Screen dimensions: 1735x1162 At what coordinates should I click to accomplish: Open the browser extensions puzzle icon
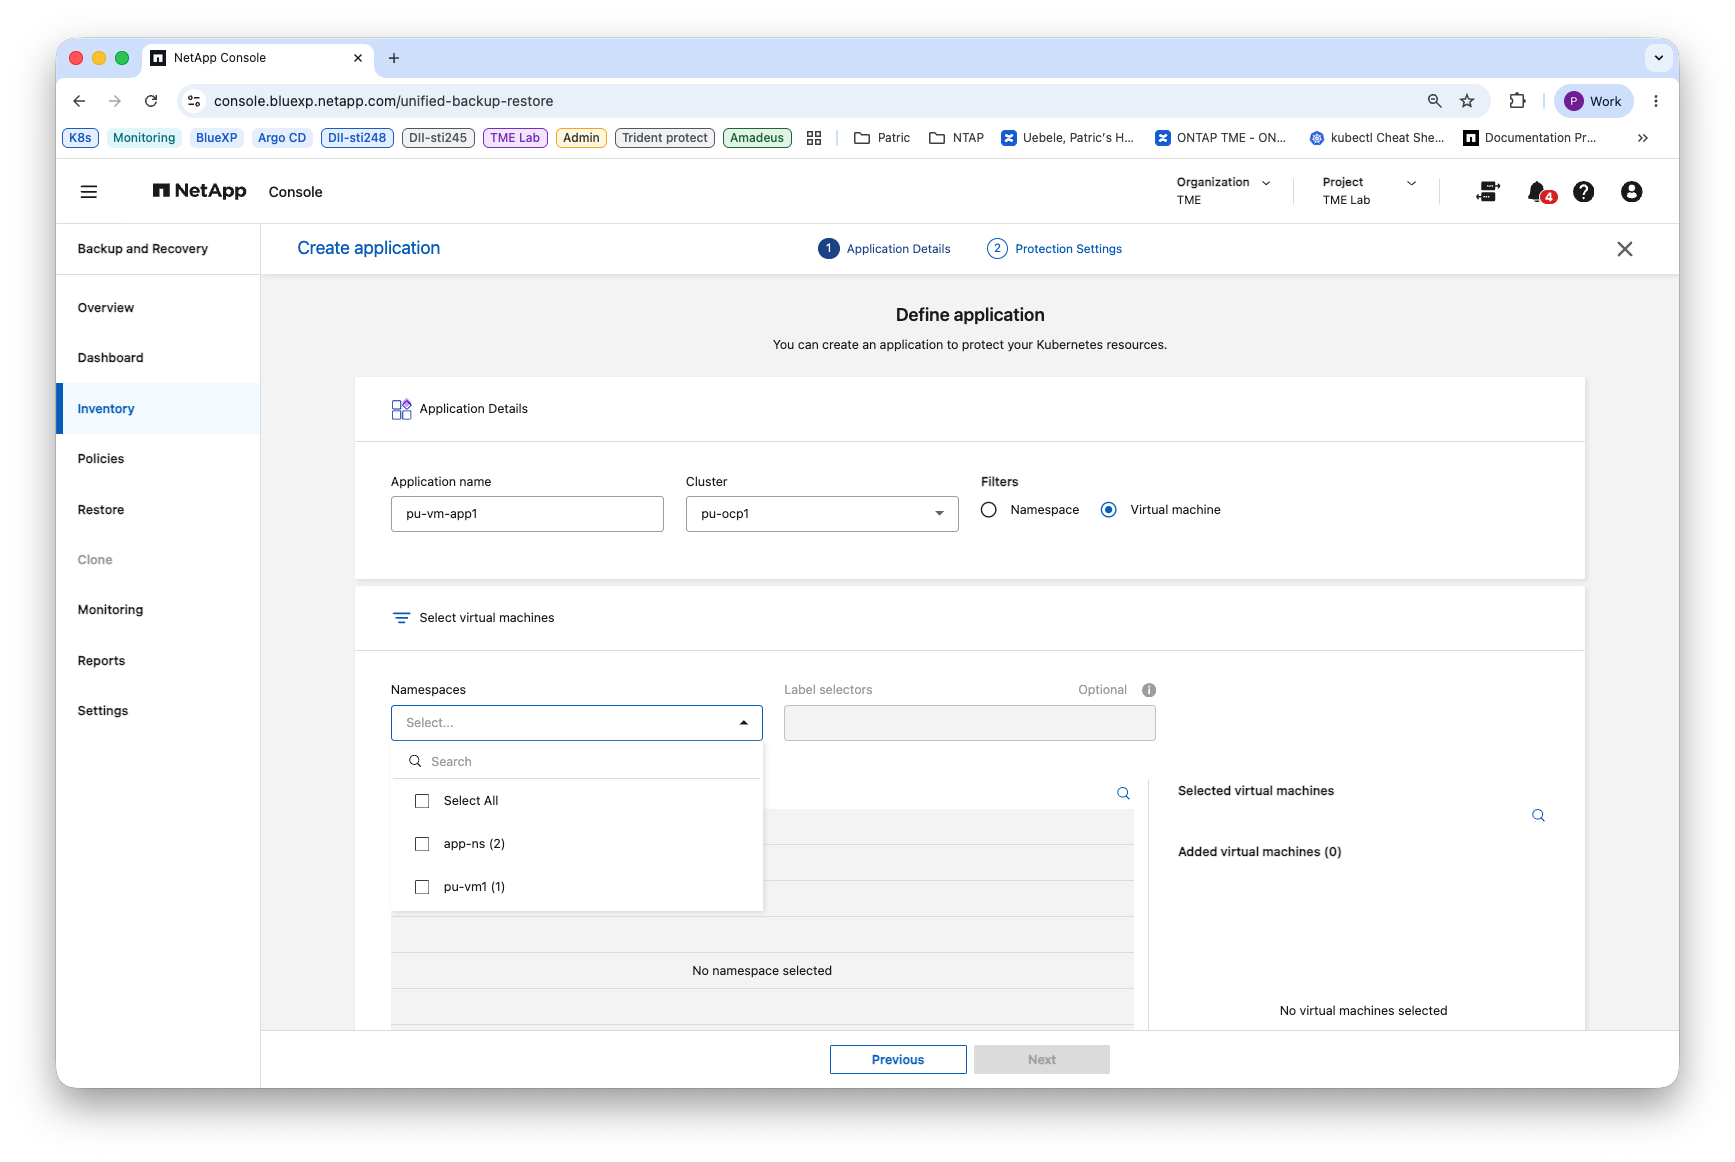[x=1517, y=101]
